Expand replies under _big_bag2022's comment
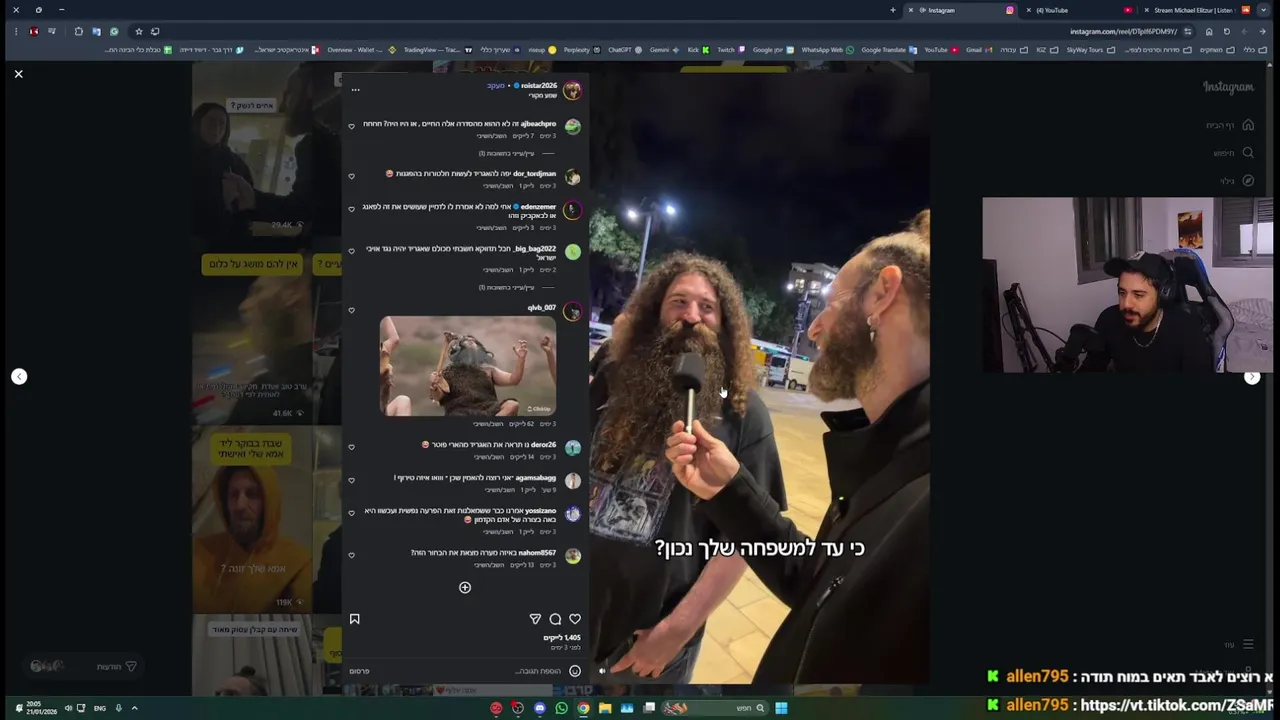This screenshot has height=720, width=1280. pyautogui.click(x=506, y=287)
